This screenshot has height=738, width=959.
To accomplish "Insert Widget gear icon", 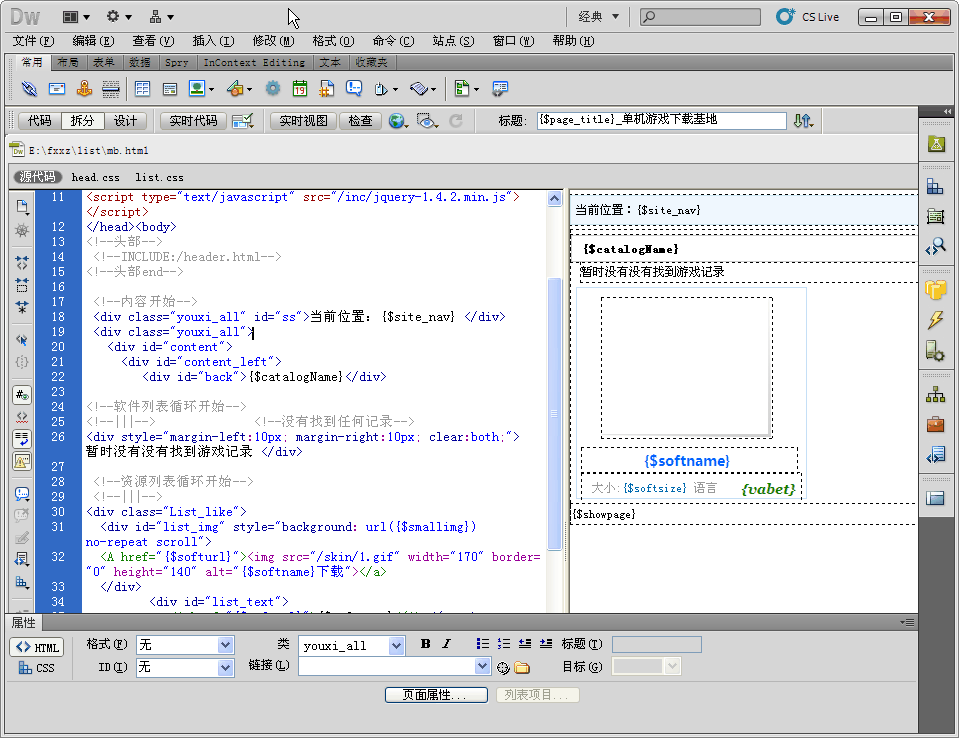I will coord(272,88).
